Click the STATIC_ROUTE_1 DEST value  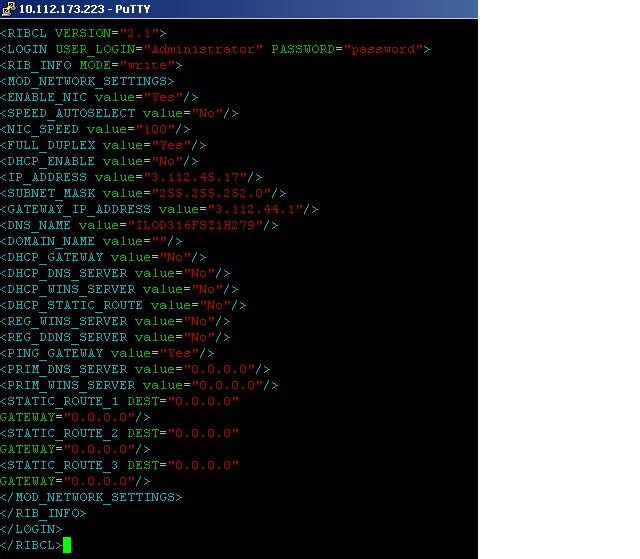pos(203,401)
